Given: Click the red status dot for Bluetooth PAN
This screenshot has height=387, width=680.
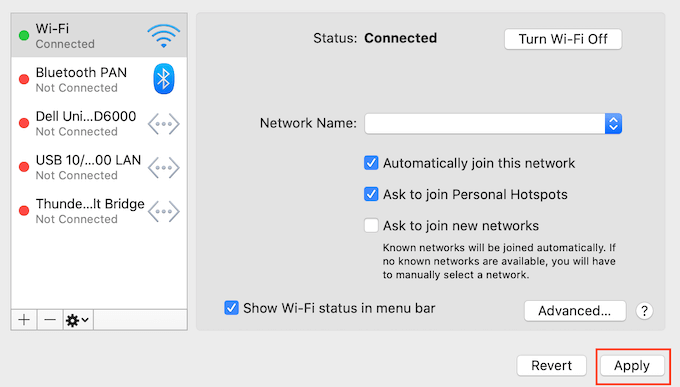Looking at the screenshot, I should [x=24, y=79].
